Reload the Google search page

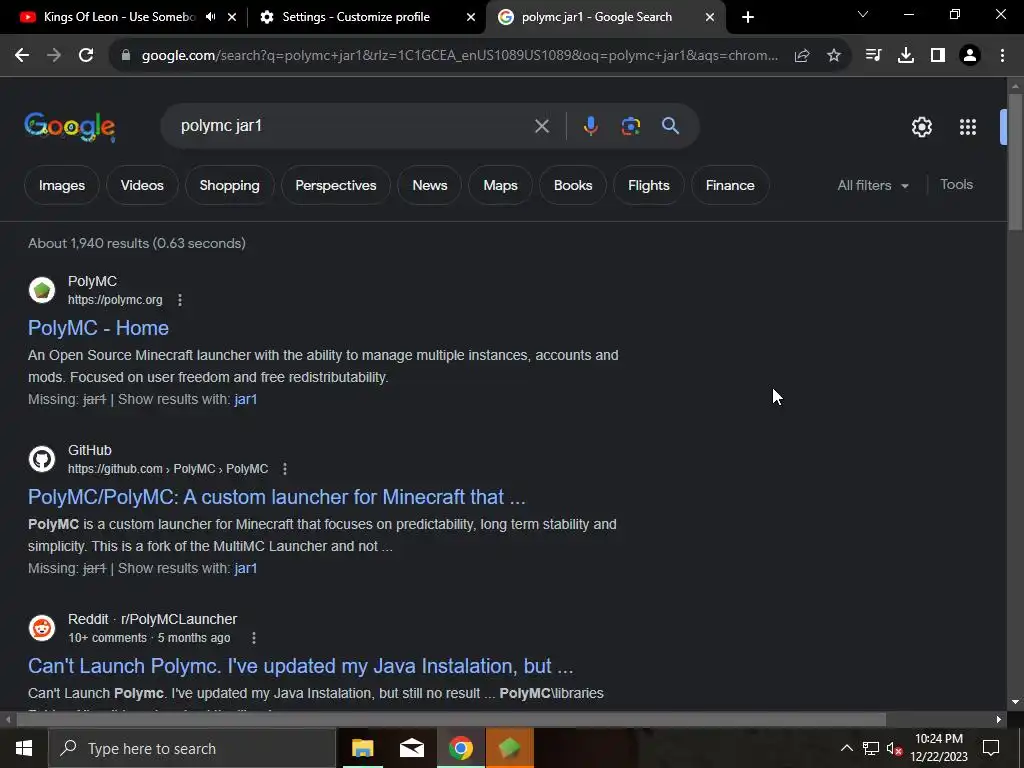[x=86, y=56]
